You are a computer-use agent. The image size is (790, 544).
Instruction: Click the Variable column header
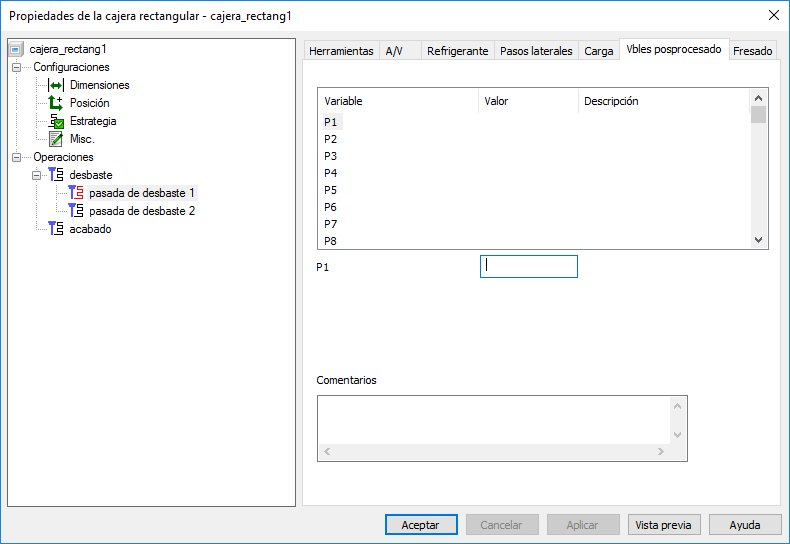coord(398,101)
